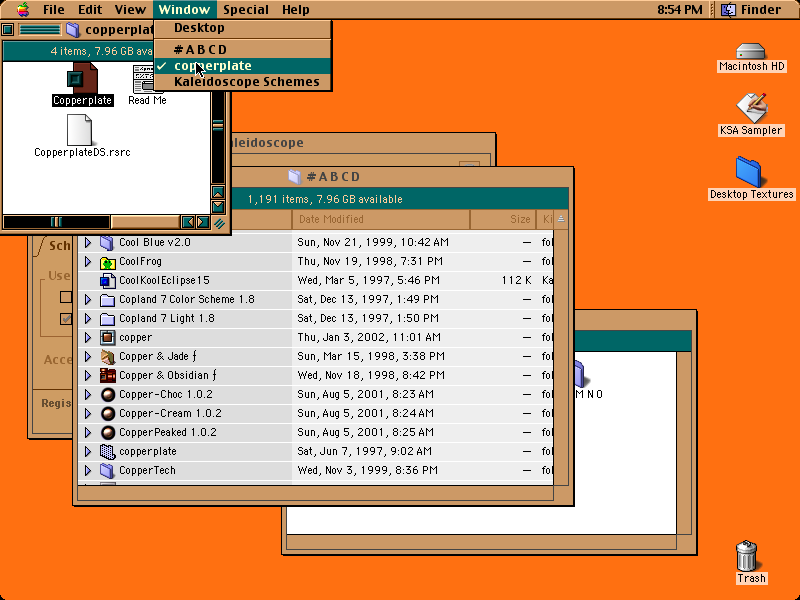Click the '112 K' size value
800x600 pixels.
click(x=516, y=281)
